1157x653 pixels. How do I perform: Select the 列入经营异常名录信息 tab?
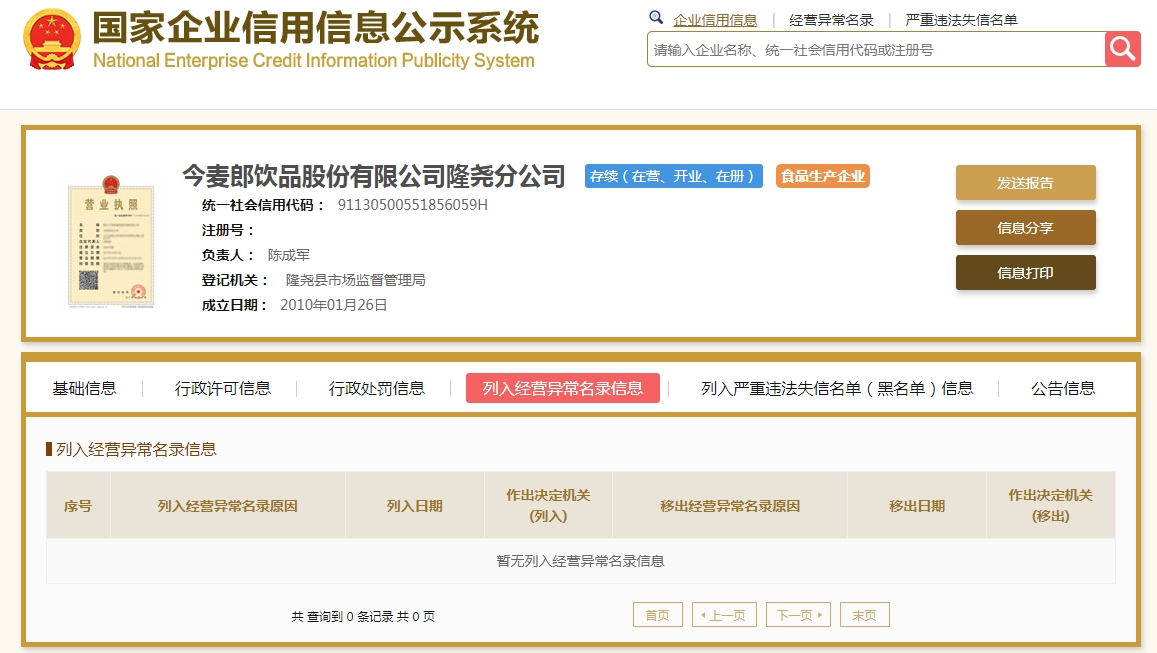562,388
